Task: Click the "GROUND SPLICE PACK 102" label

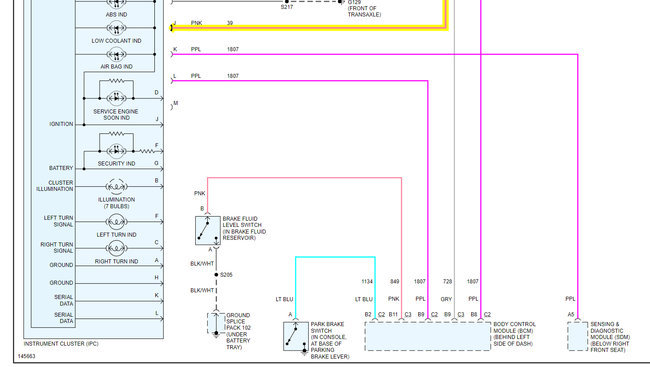Action: click(238, 331)
